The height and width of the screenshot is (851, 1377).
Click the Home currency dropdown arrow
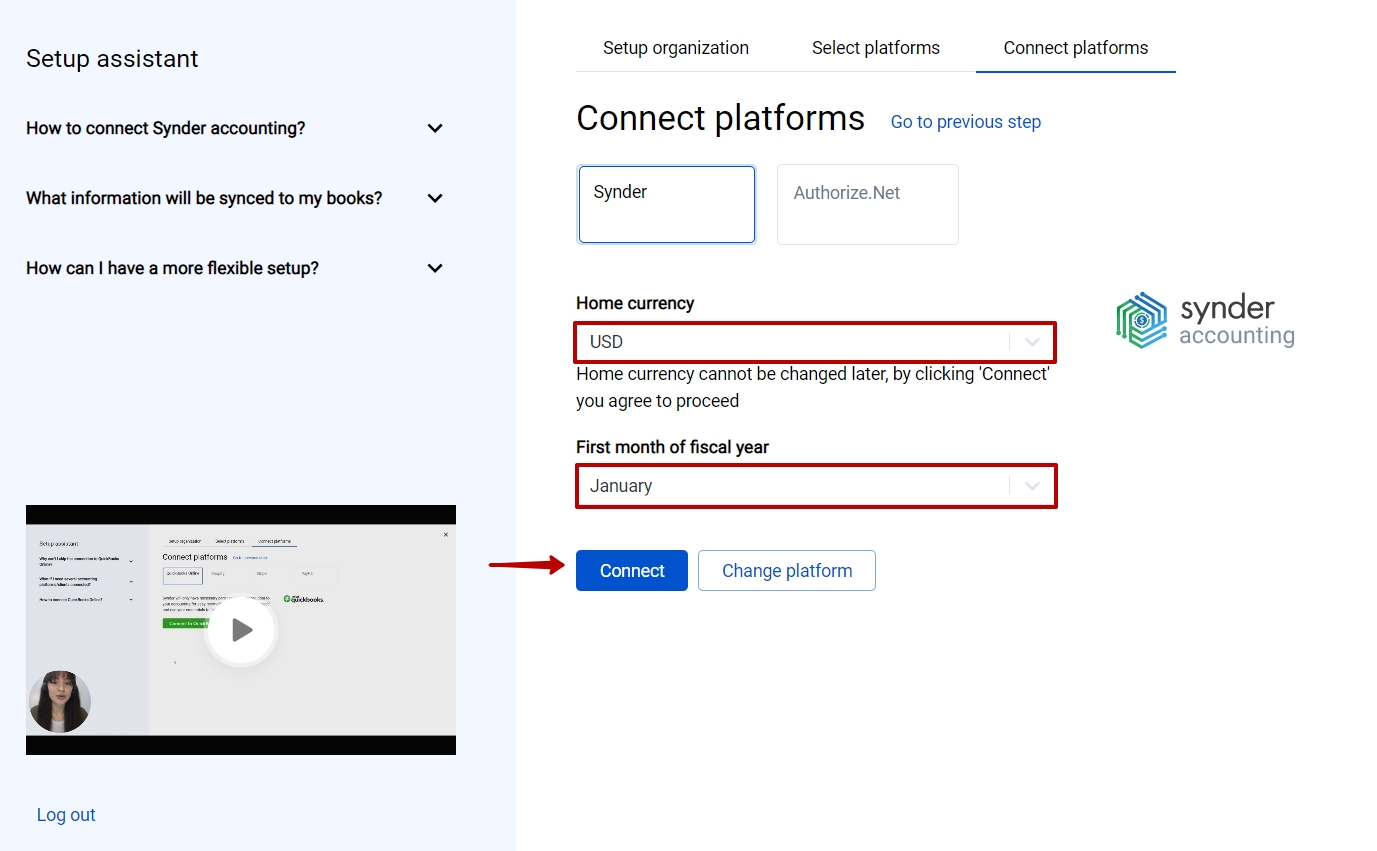(x=1033, y=342)
